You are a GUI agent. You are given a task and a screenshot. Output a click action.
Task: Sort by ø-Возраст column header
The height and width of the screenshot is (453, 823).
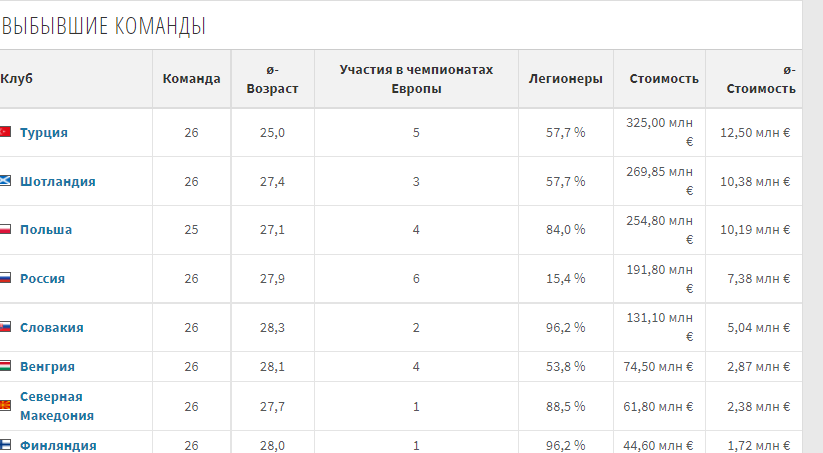coord(272,79)
